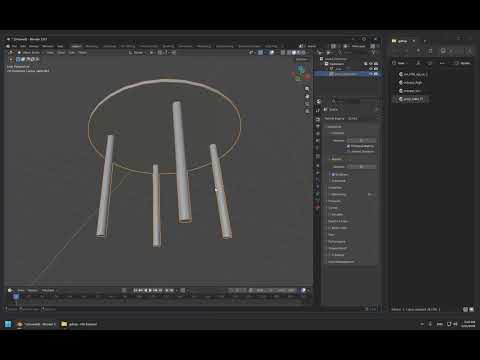Toggle perspective/orthographic view icon
Screen dimensions: 480x360
[x=307, y=111]
